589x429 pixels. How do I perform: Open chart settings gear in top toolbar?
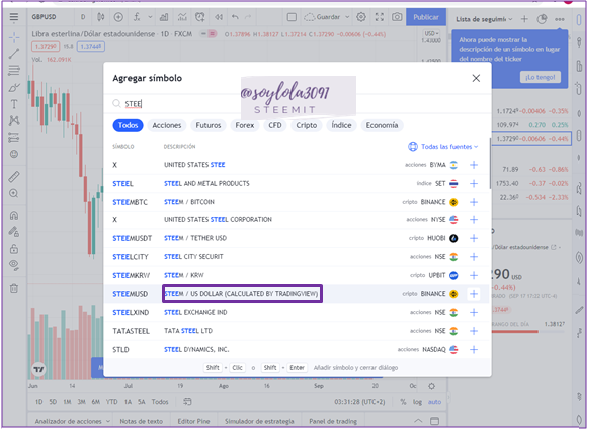[x=361, y=17]
